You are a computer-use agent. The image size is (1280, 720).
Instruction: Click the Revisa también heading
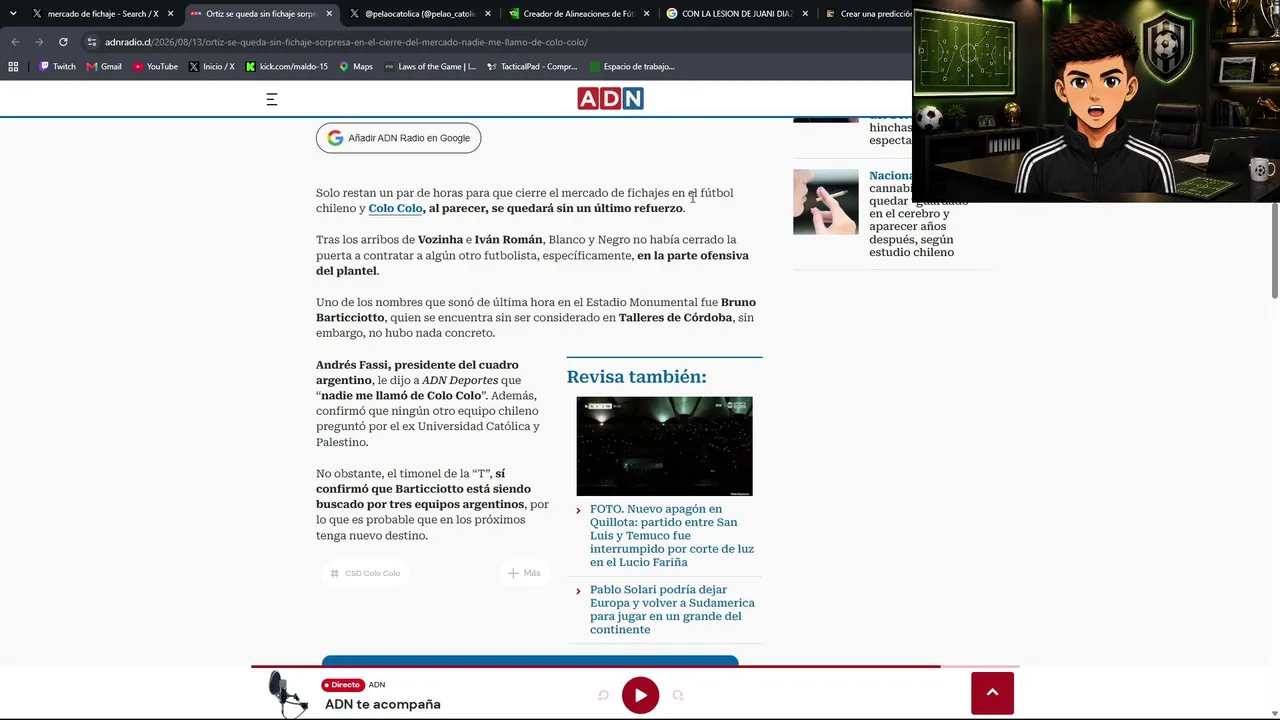click(x=636, y=376)
